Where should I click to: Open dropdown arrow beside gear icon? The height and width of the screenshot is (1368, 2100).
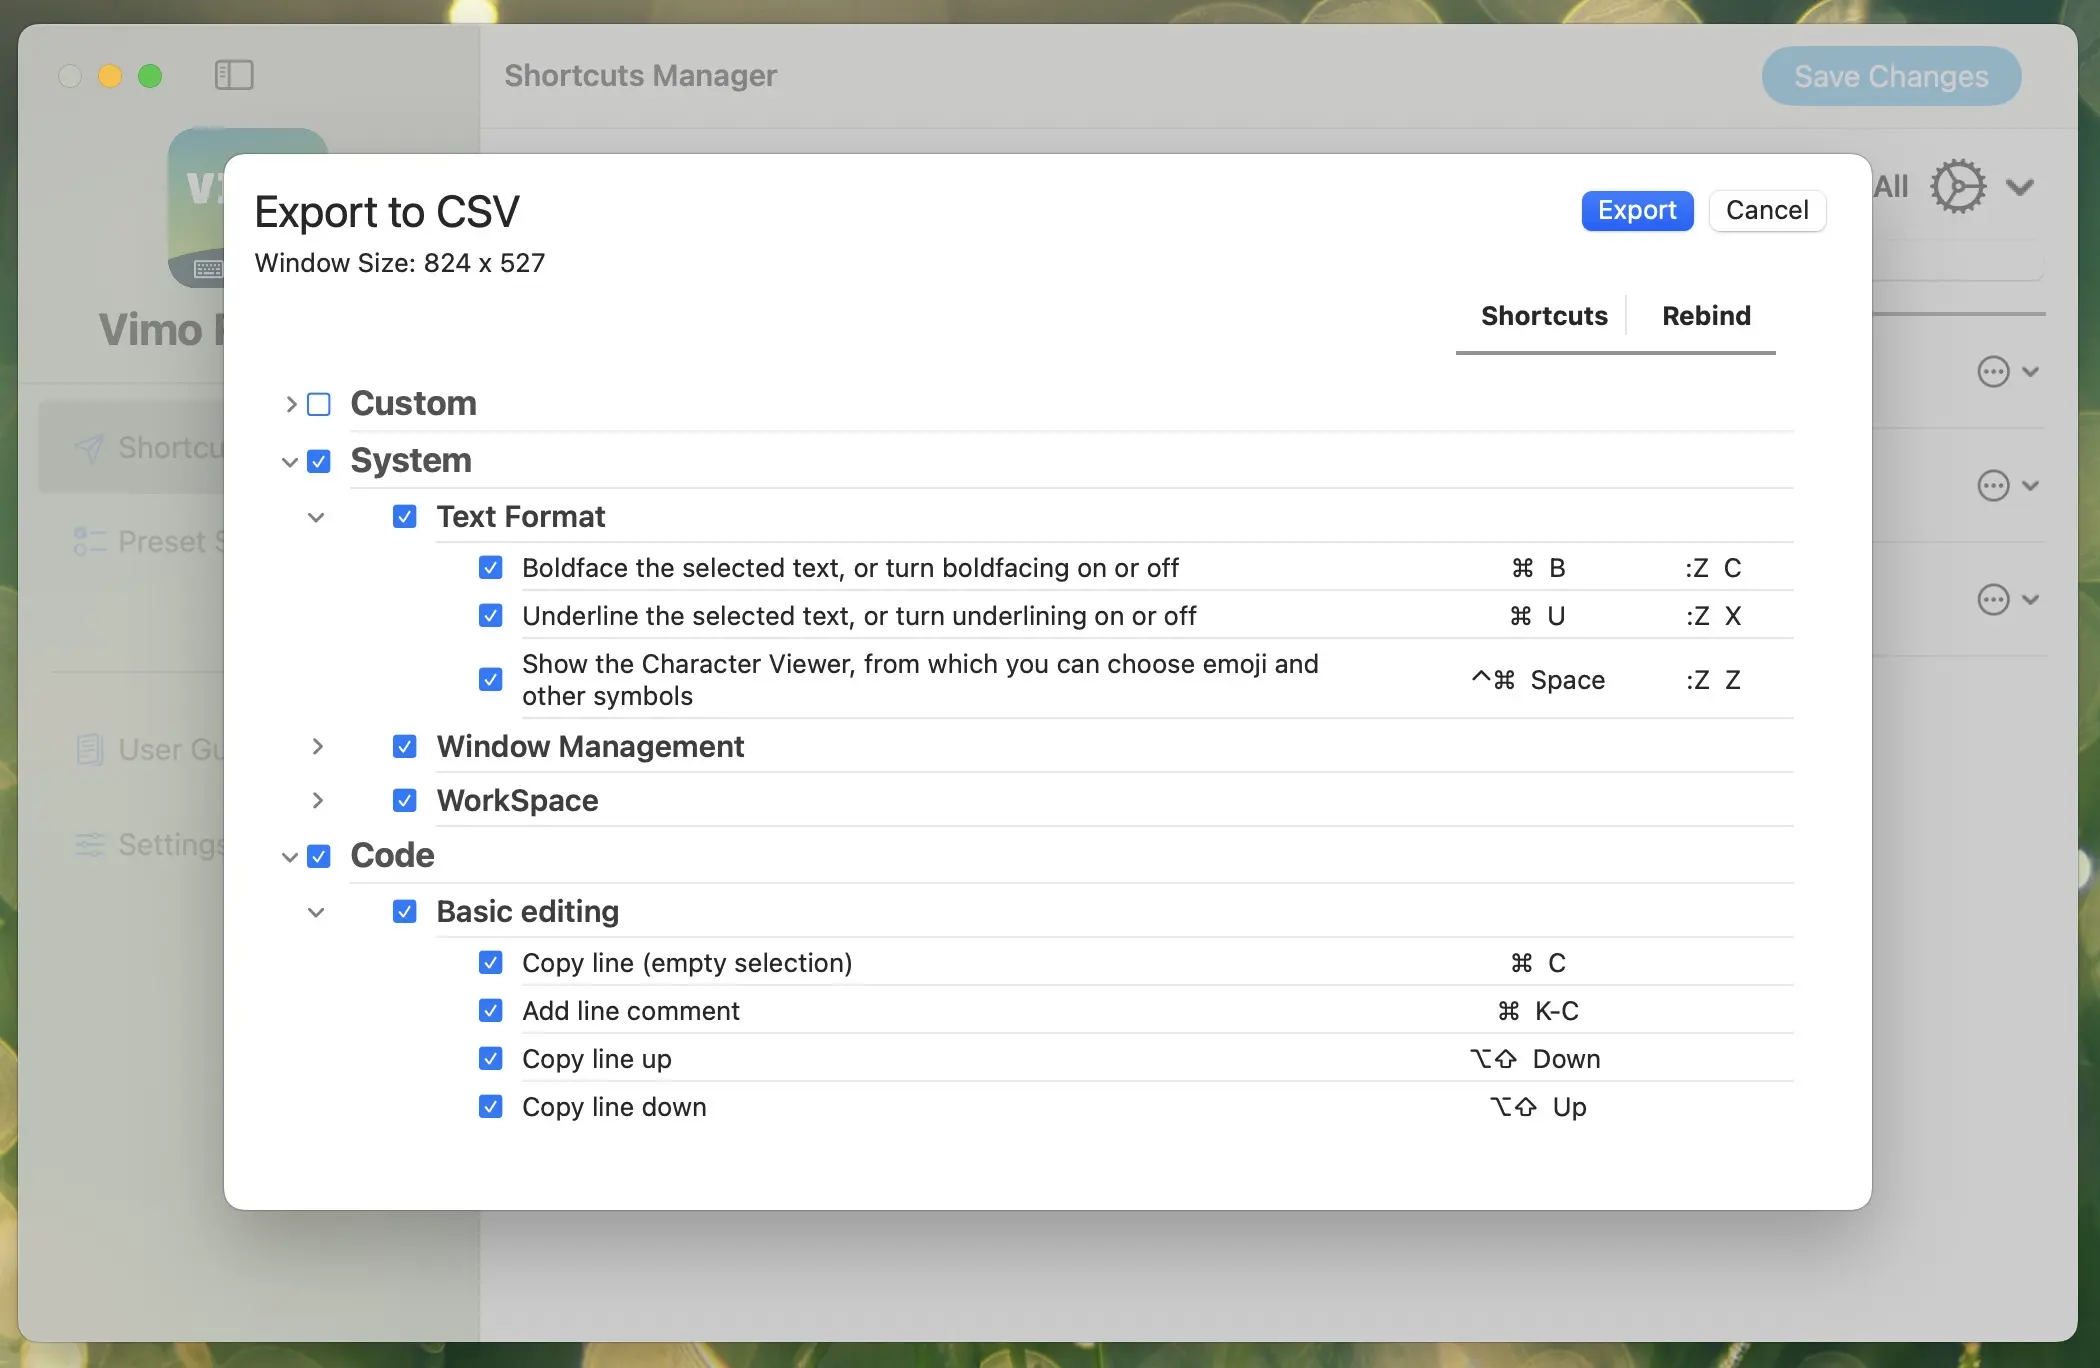tap(2020, 187)
